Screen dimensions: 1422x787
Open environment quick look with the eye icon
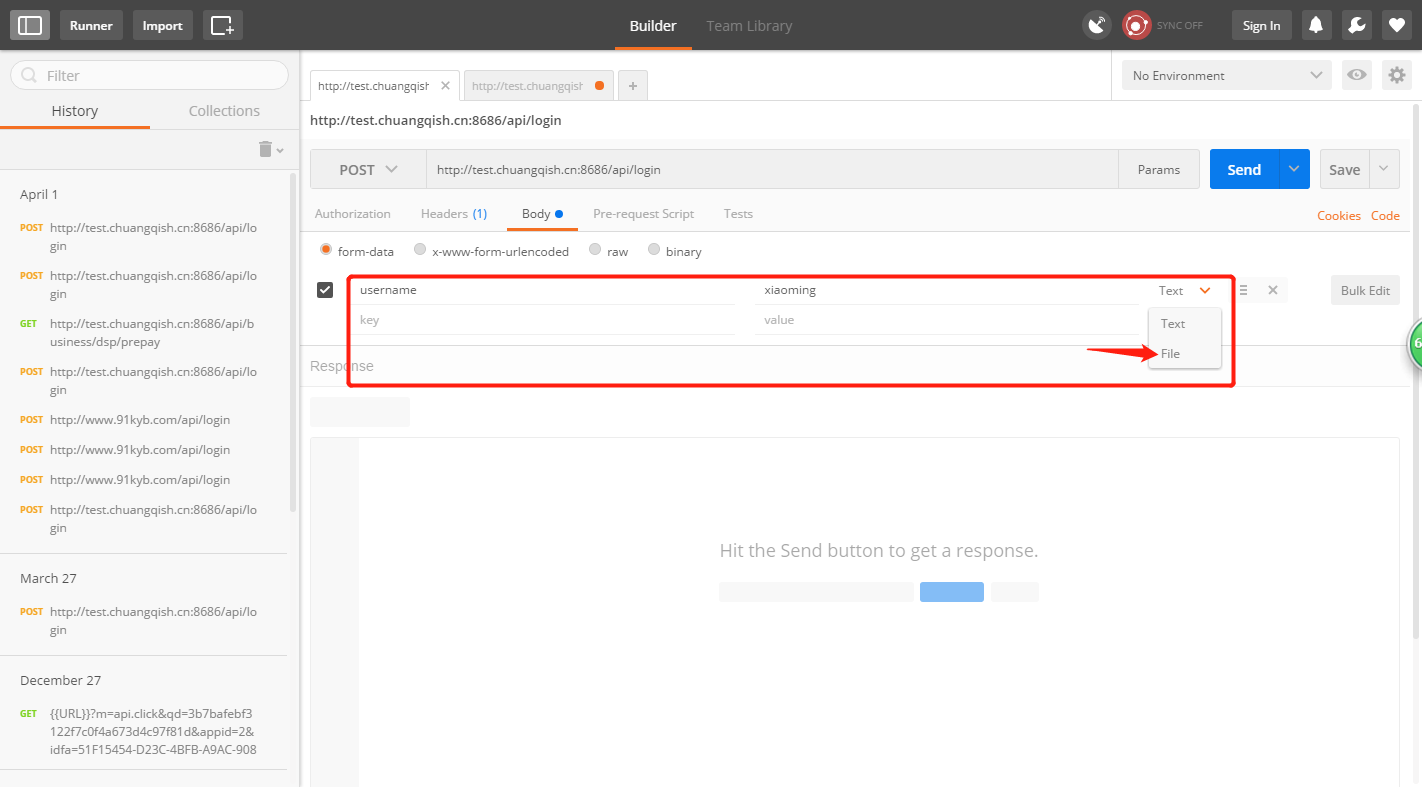(1357, 75)
